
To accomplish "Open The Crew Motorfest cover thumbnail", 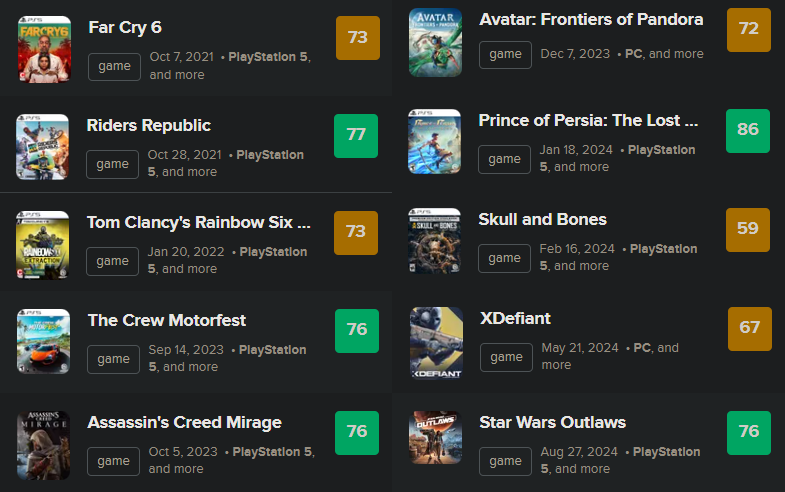I will 43,341.
